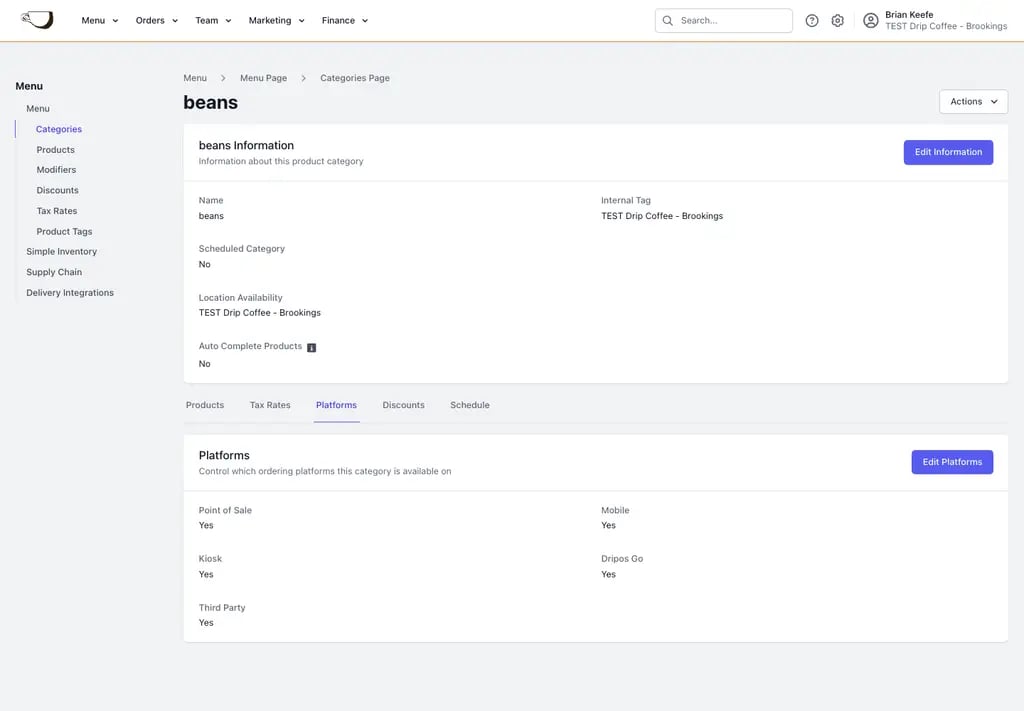Switch to the Tax Rates tab
The width and height of the screenshot is (1024, 711).
tap(270, 405)
